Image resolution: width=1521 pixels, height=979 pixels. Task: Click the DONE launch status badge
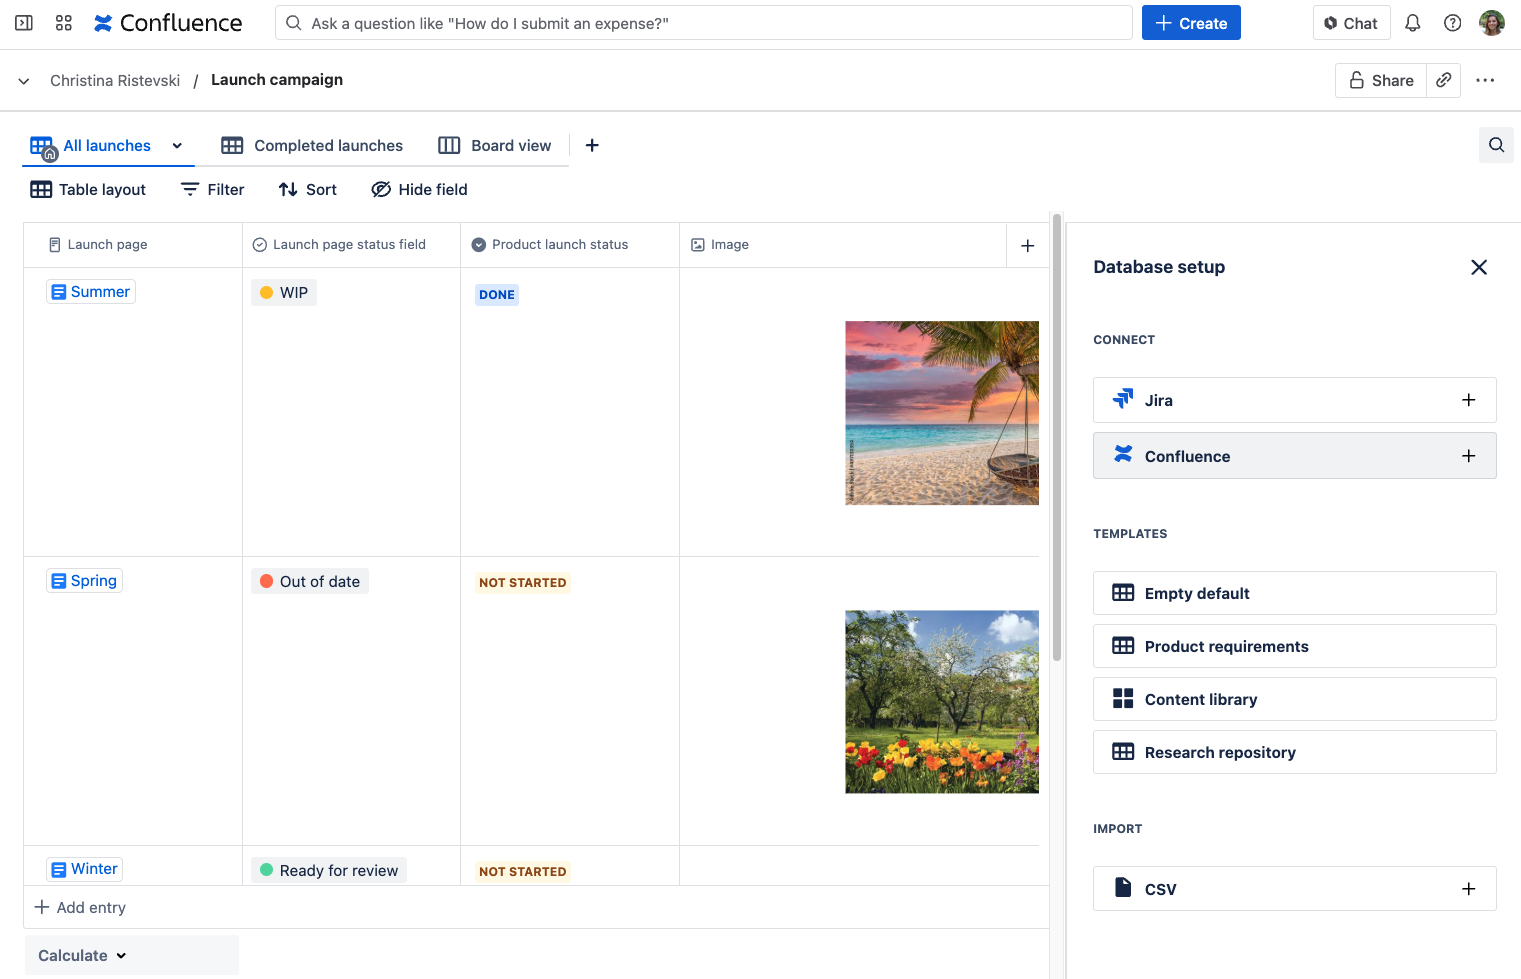(x=497, y=294)
